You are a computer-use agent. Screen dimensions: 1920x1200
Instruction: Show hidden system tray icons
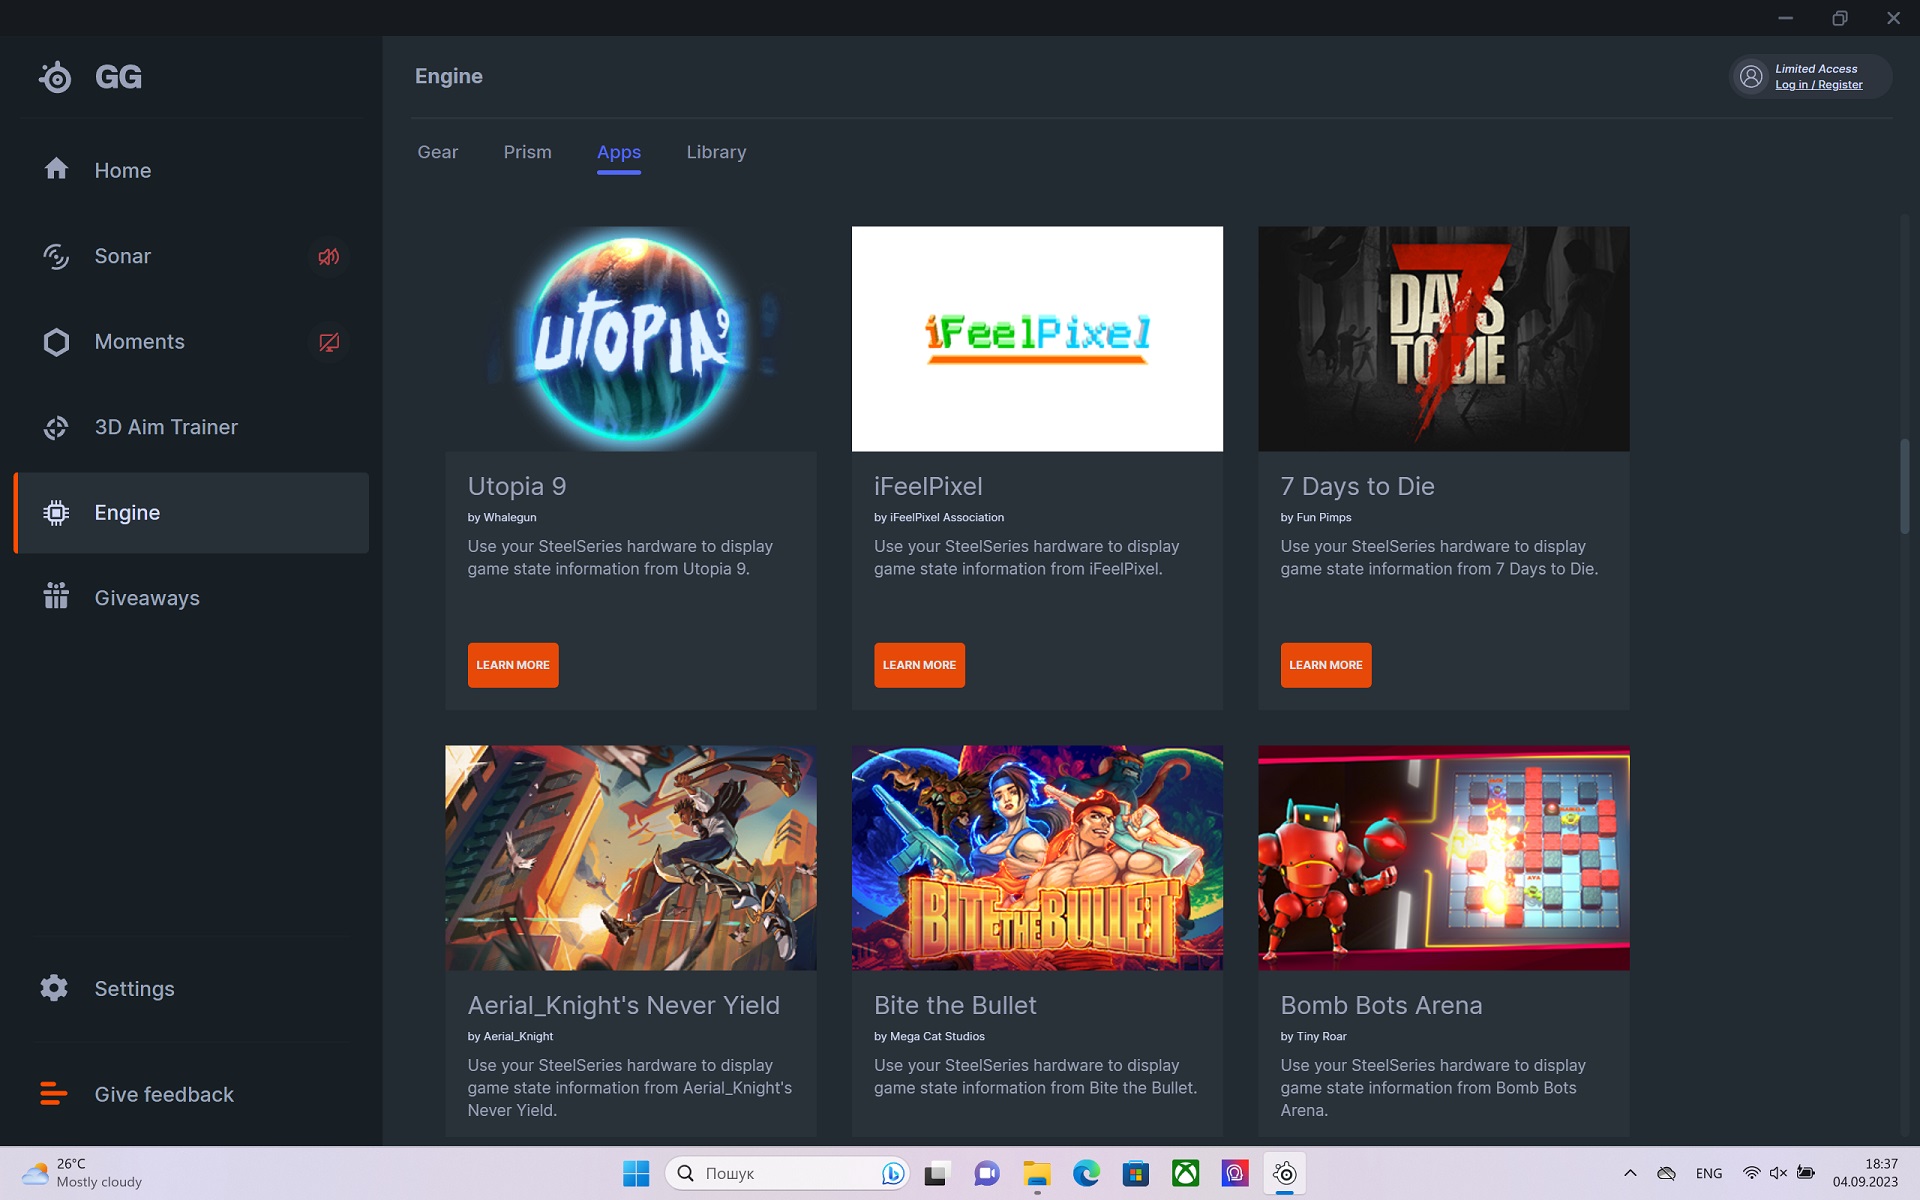[1630, 1173]
